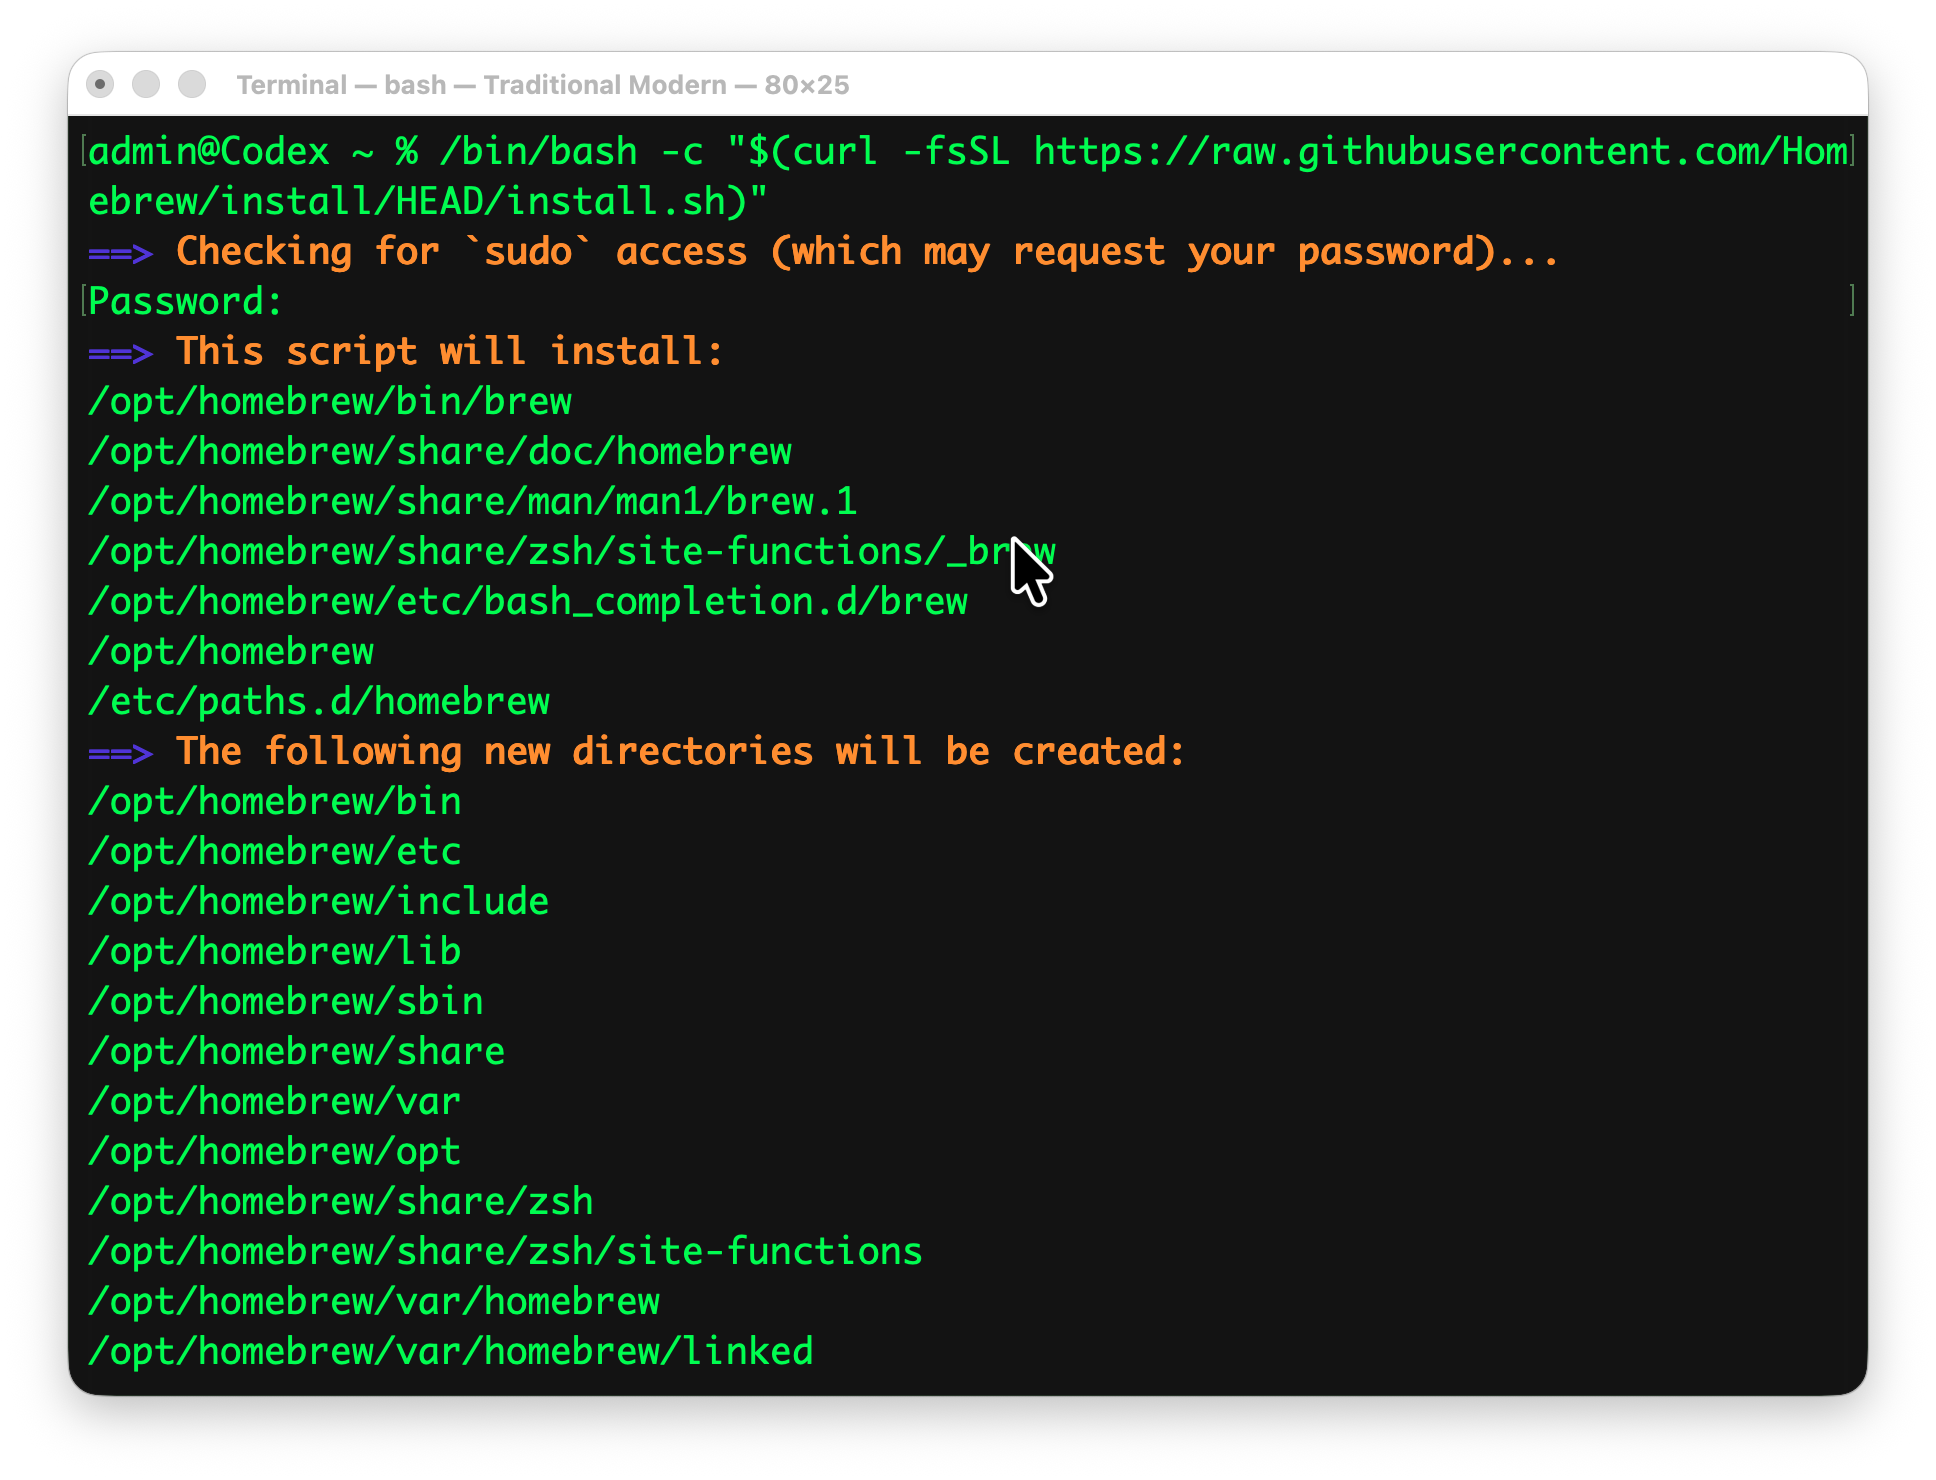The image size is (1936, 1480).
Task: Click the blue arrow before 'The following new directories'
Action: [120, 753]
